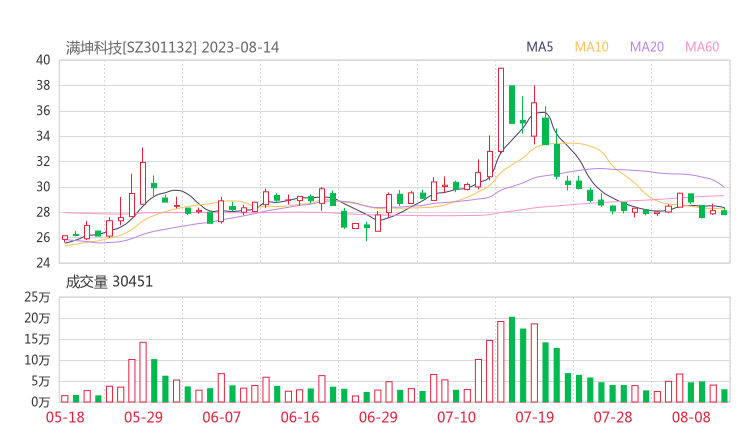The width and height of the screenshot is (740, 440).
Task: Click the 36 price axis label
Action: (x=43, y=111)
